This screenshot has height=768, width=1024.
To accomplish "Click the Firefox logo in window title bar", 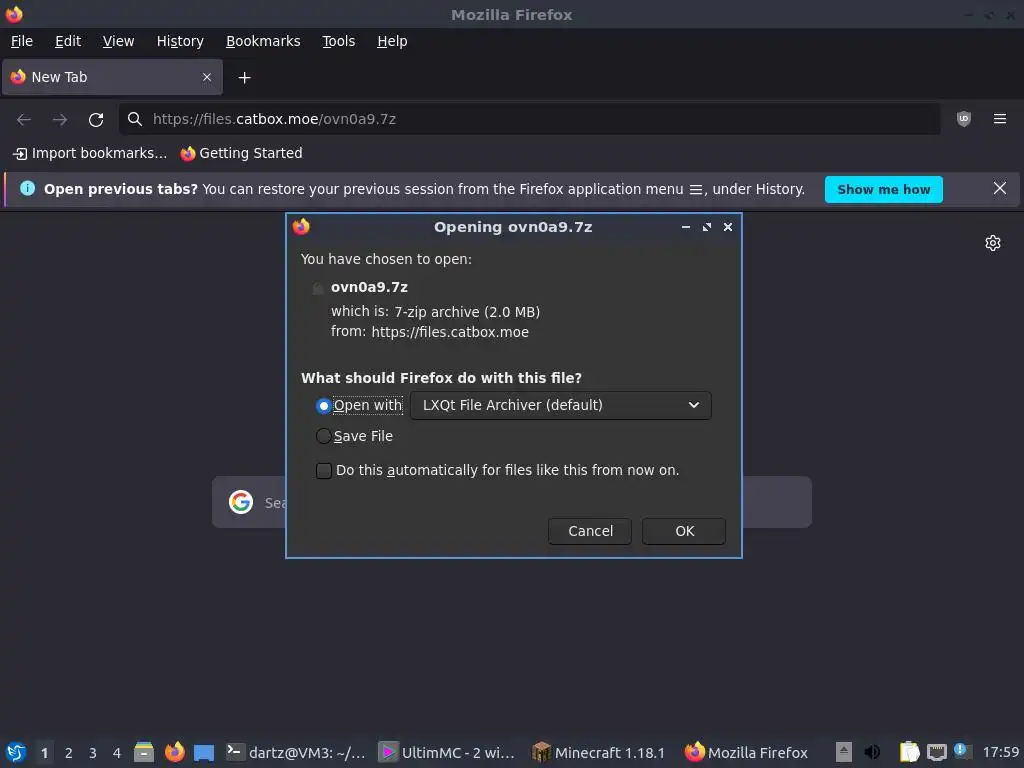I will pos(14,14).
